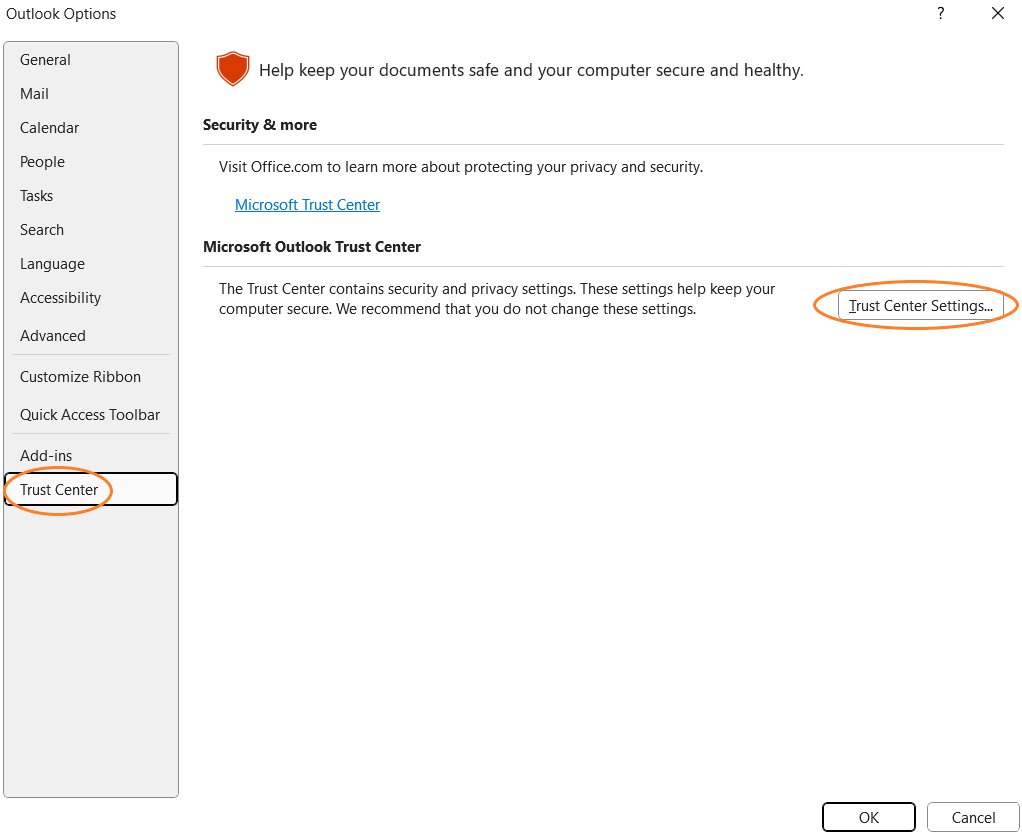The image size is (1022, 833).
Task: Switch to Language options
Action: point(51,263)
